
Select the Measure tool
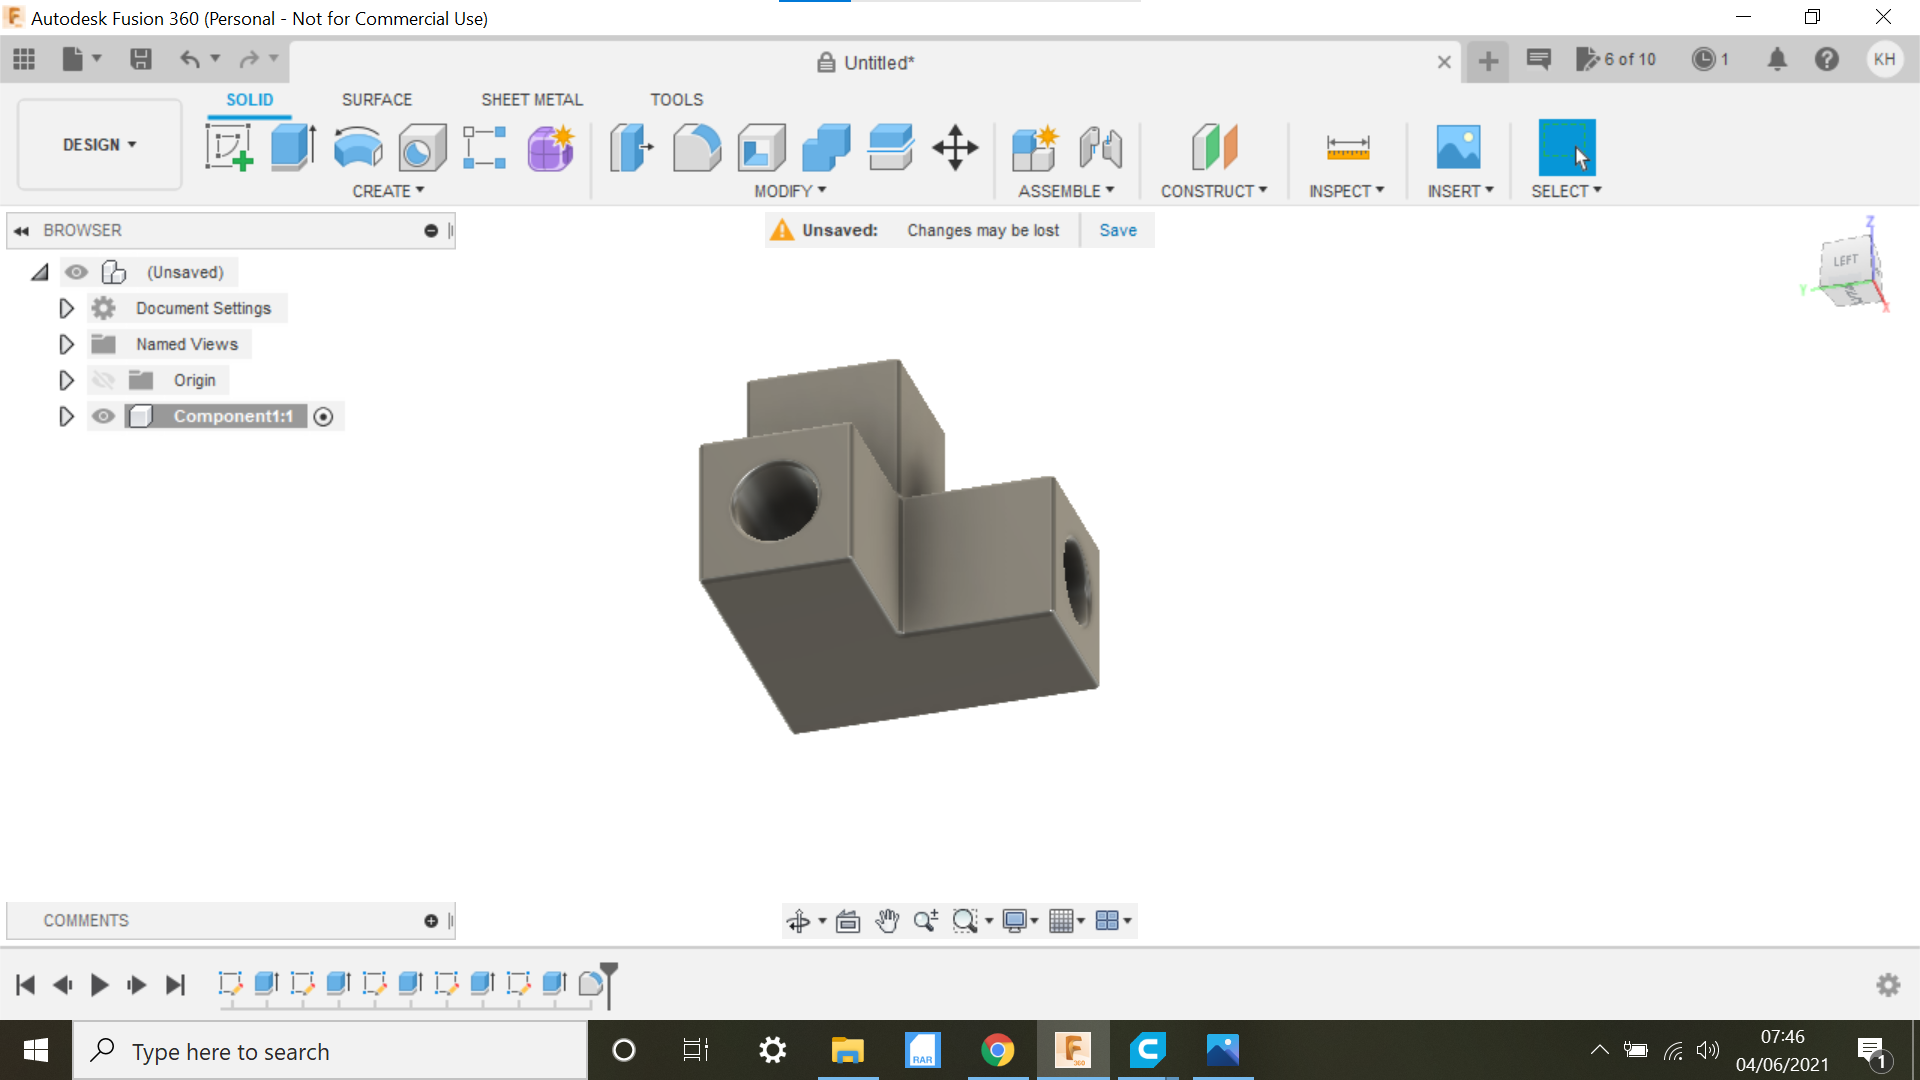[1347, 147]
